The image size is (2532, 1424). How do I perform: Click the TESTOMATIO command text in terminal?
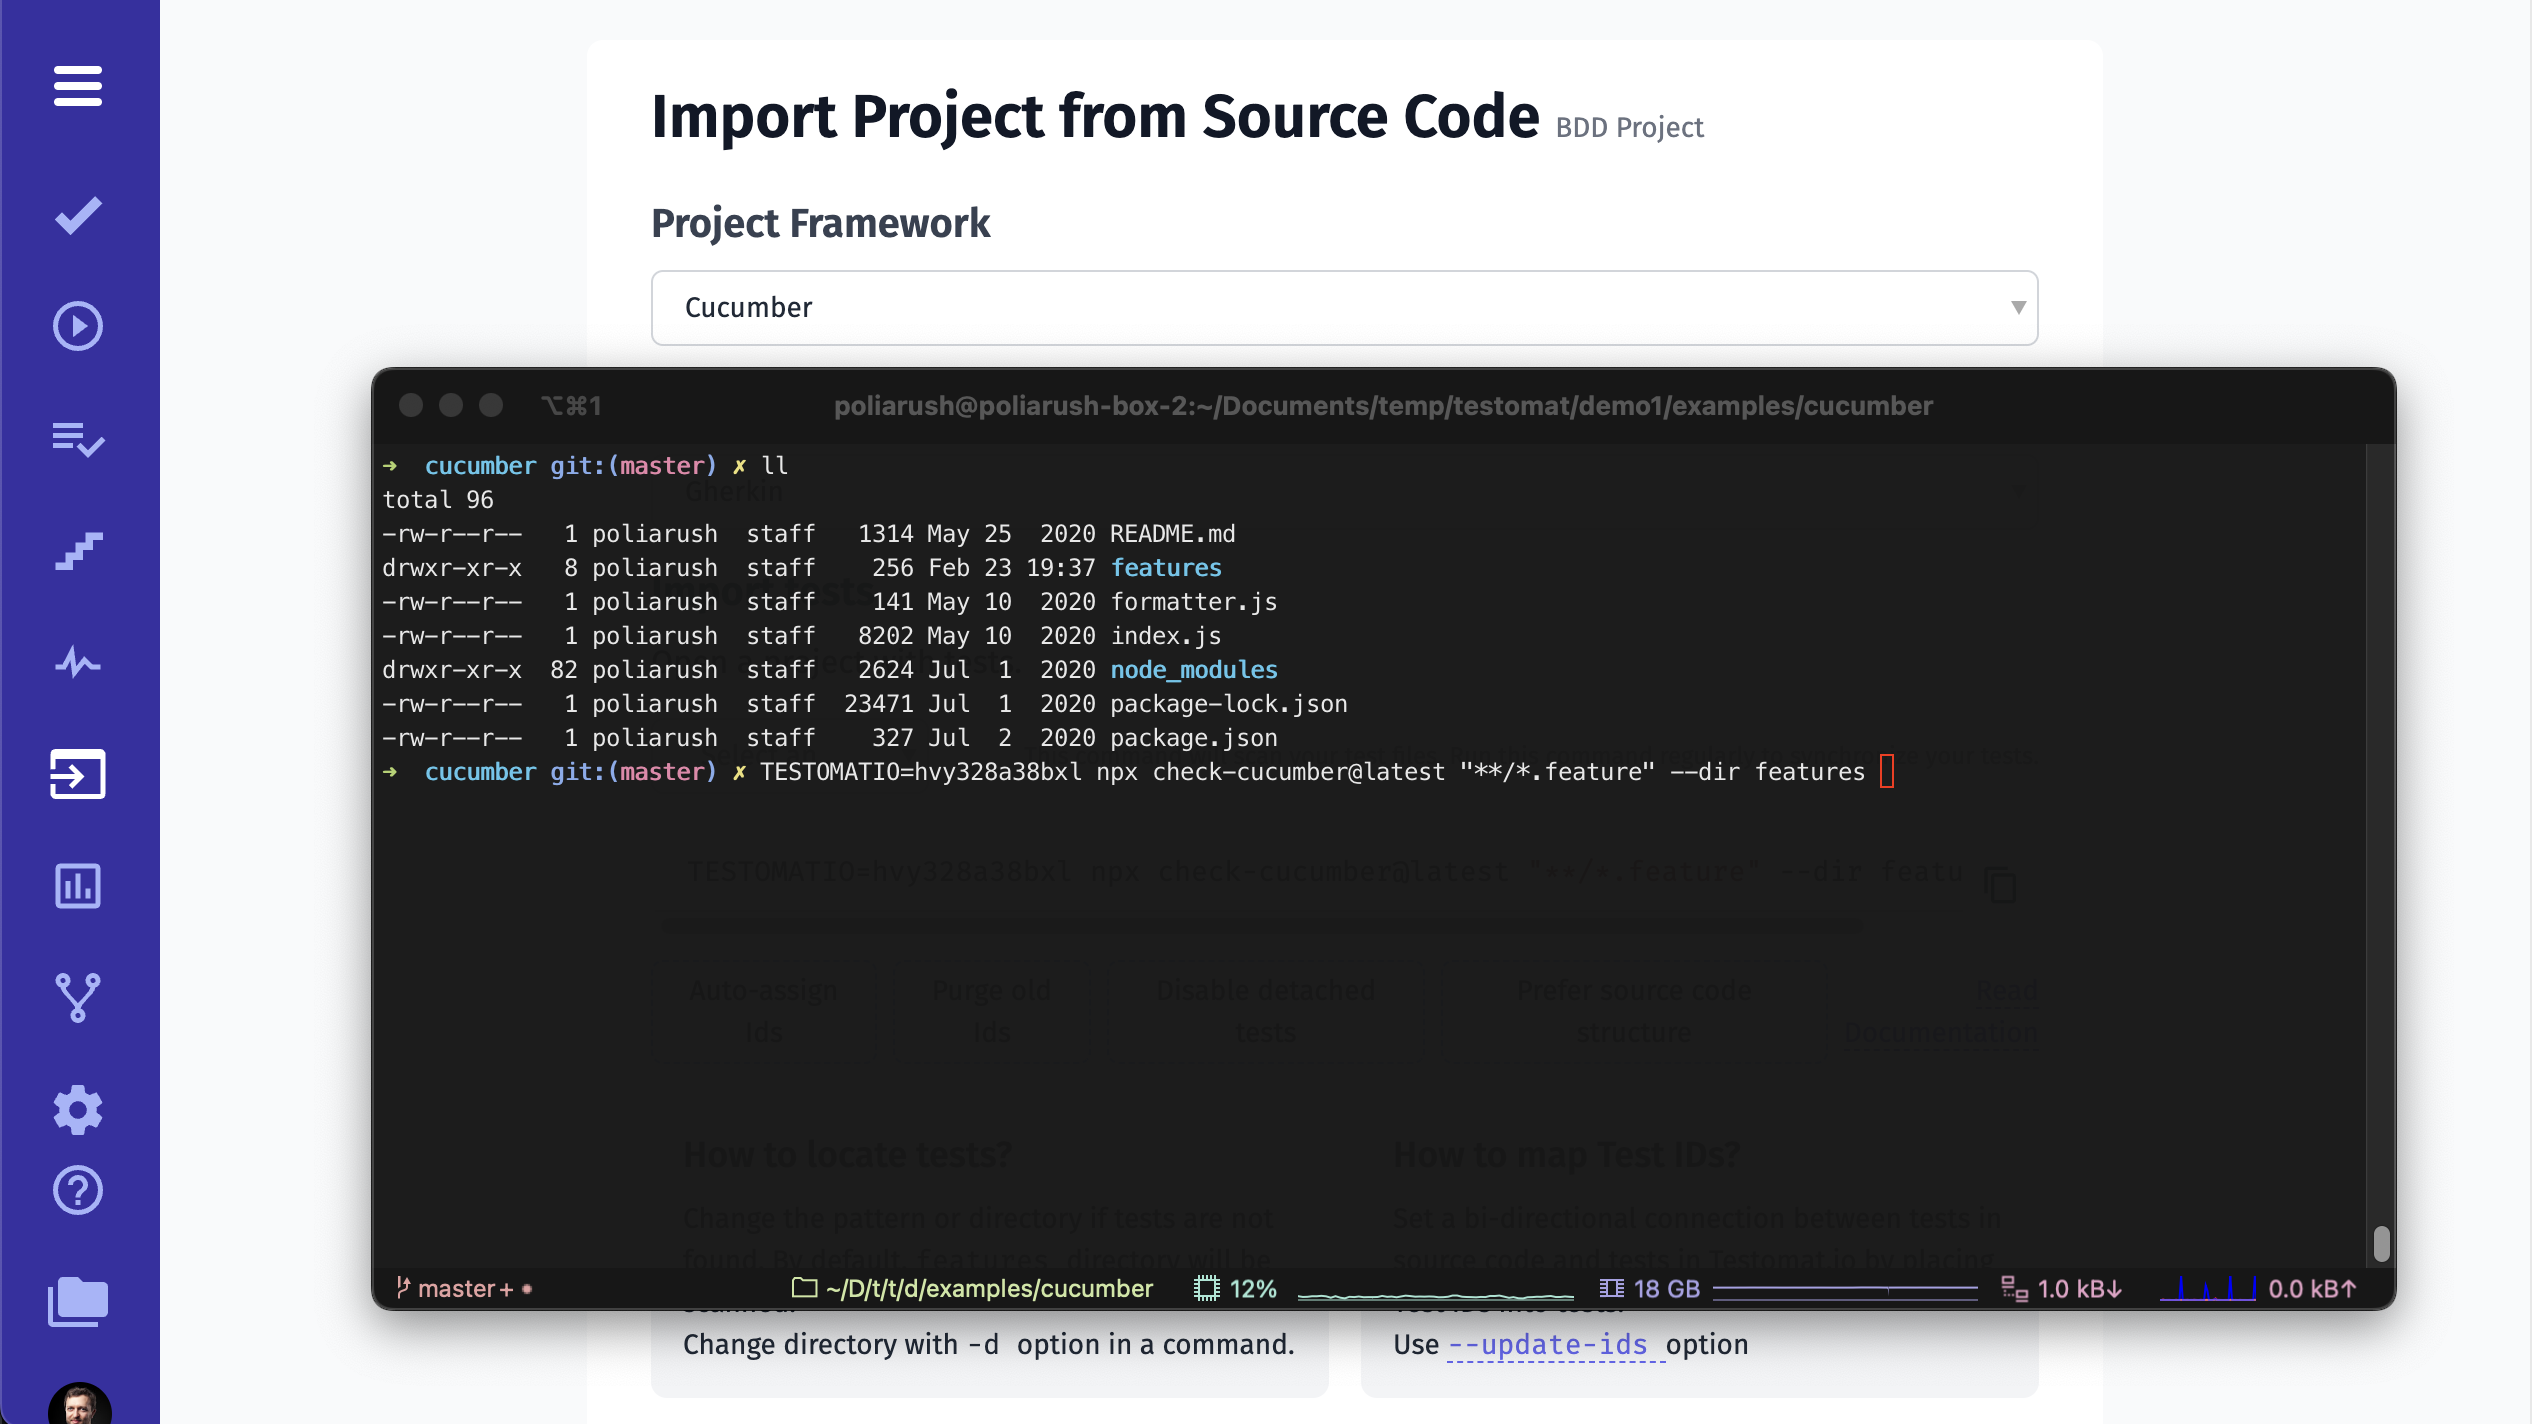point(1312,772)
